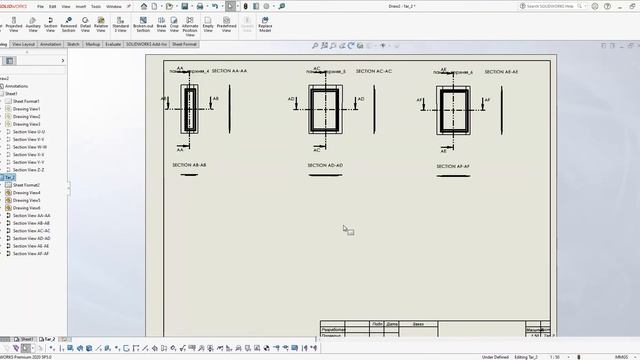Screen dimensions: 640x360
Task: Open the dropdown arrow next to Select tool
Action: pos(238,6)
